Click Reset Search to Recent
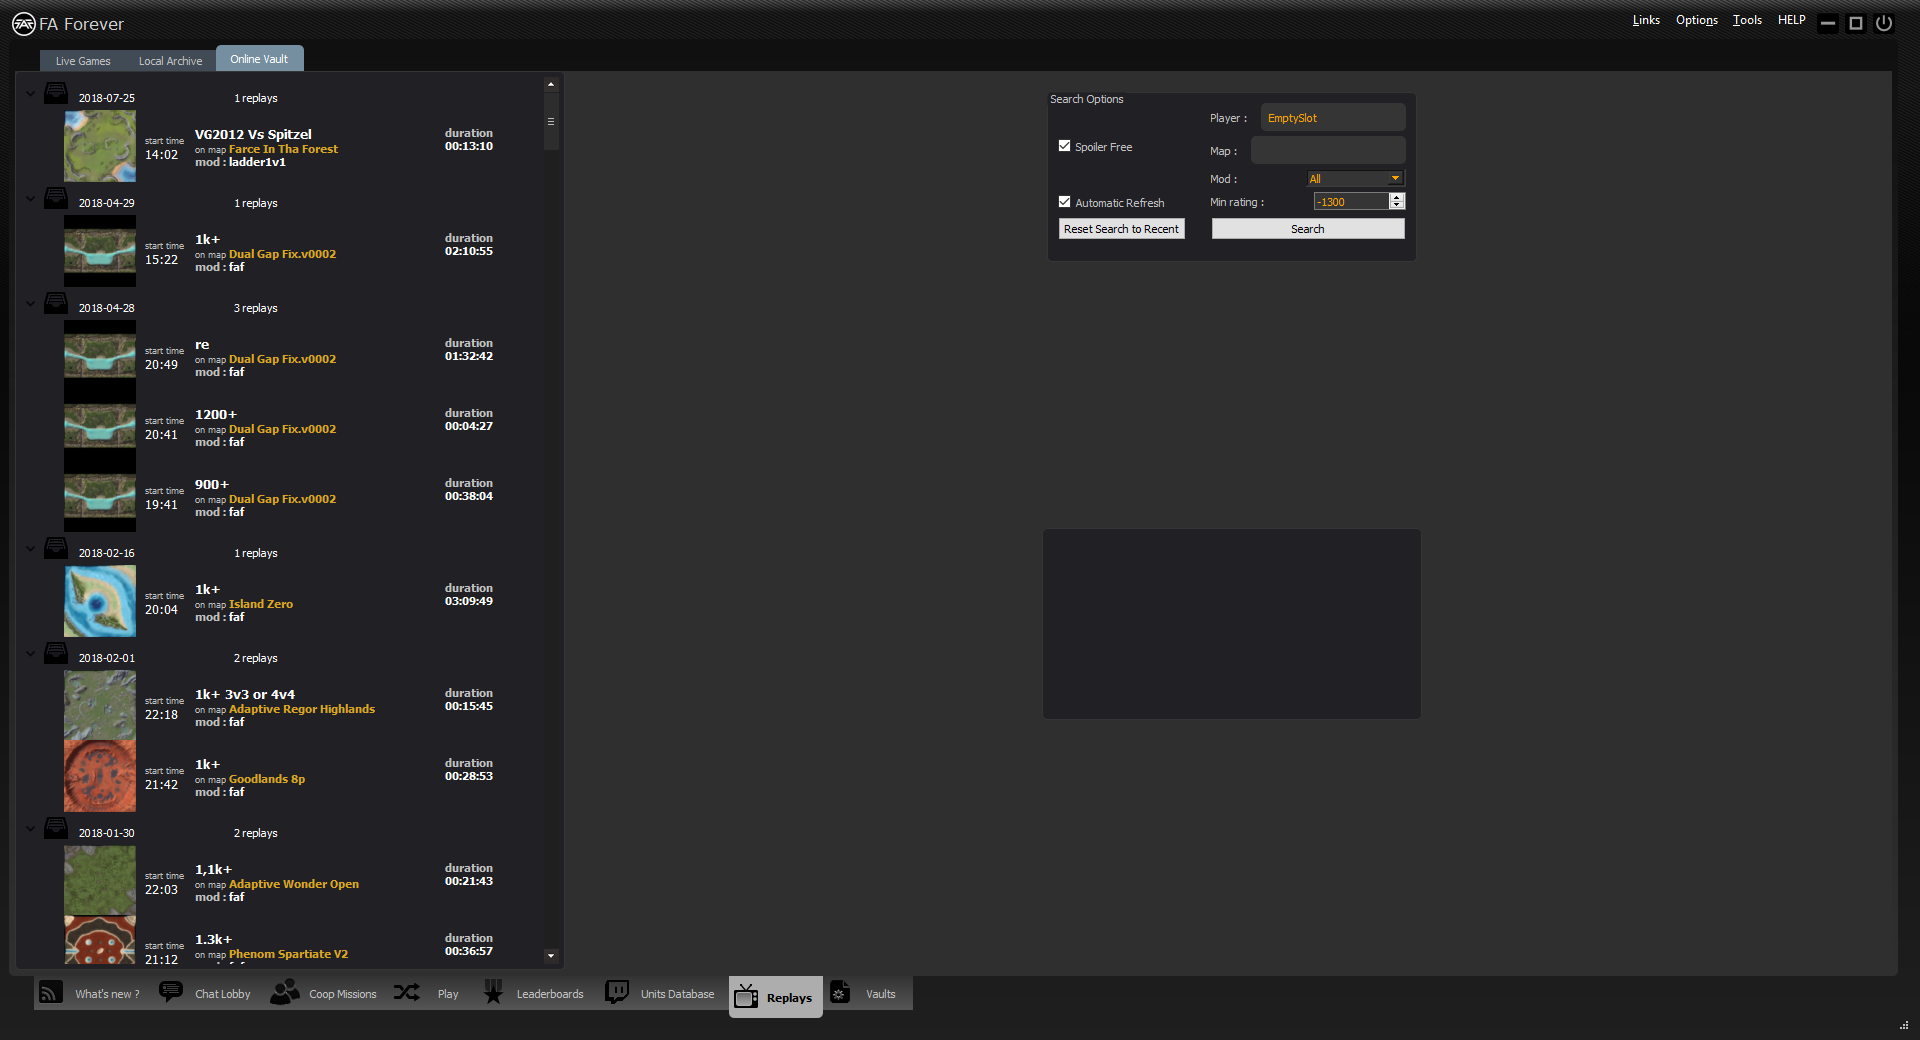 pyautogui.click(x=1121, y=228)
